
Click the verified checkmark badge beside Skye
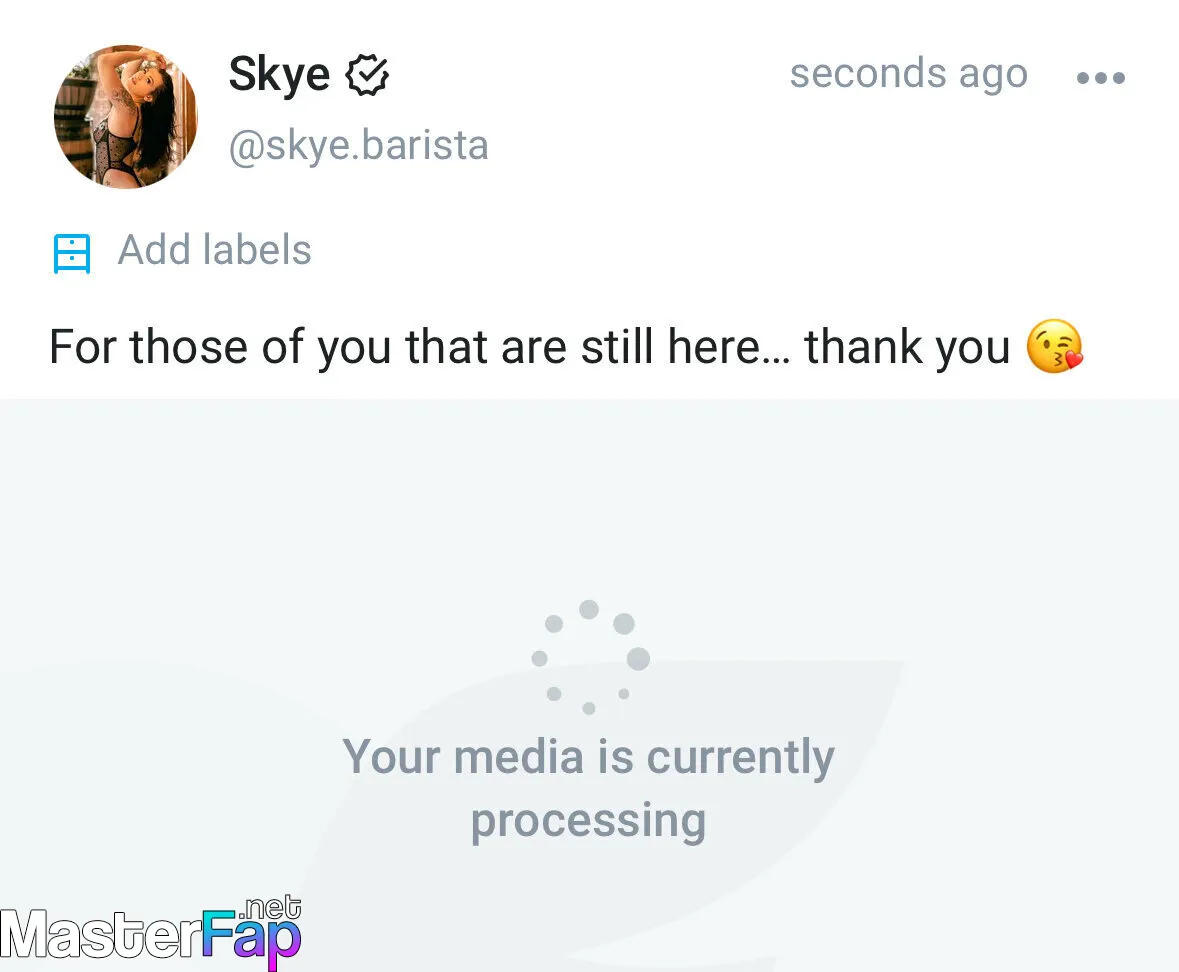367,75
